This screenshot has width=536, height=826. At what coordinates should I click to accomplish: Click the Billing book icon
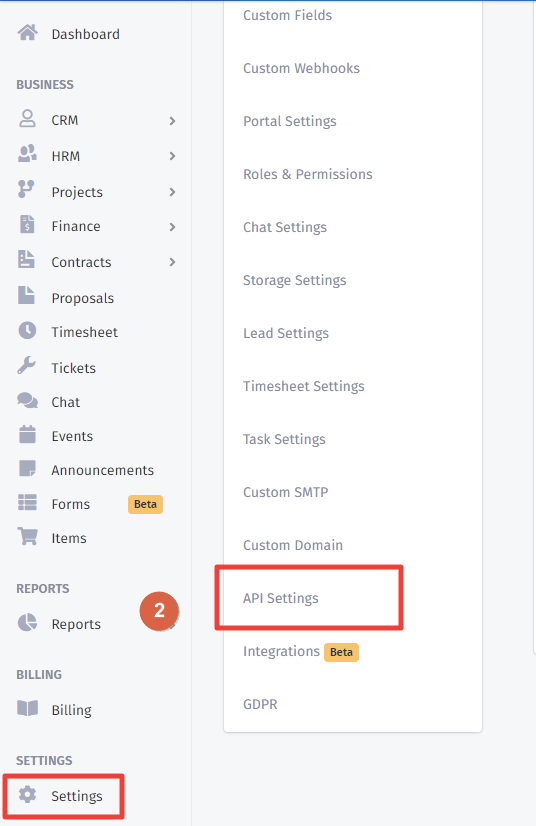tap(27, 709)
